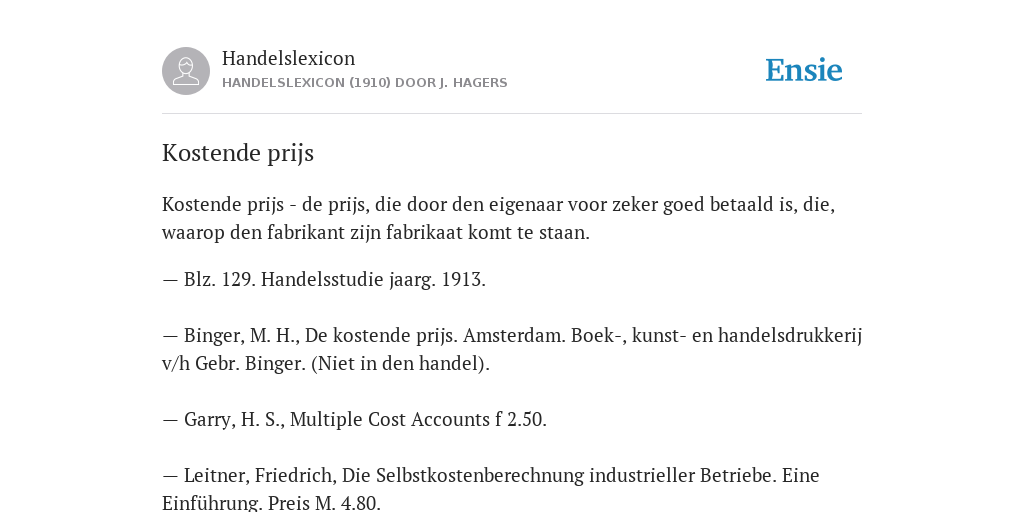Click the Handelslexicon author name
Viewport: 1024px width, 512px height.
[289, 58]
